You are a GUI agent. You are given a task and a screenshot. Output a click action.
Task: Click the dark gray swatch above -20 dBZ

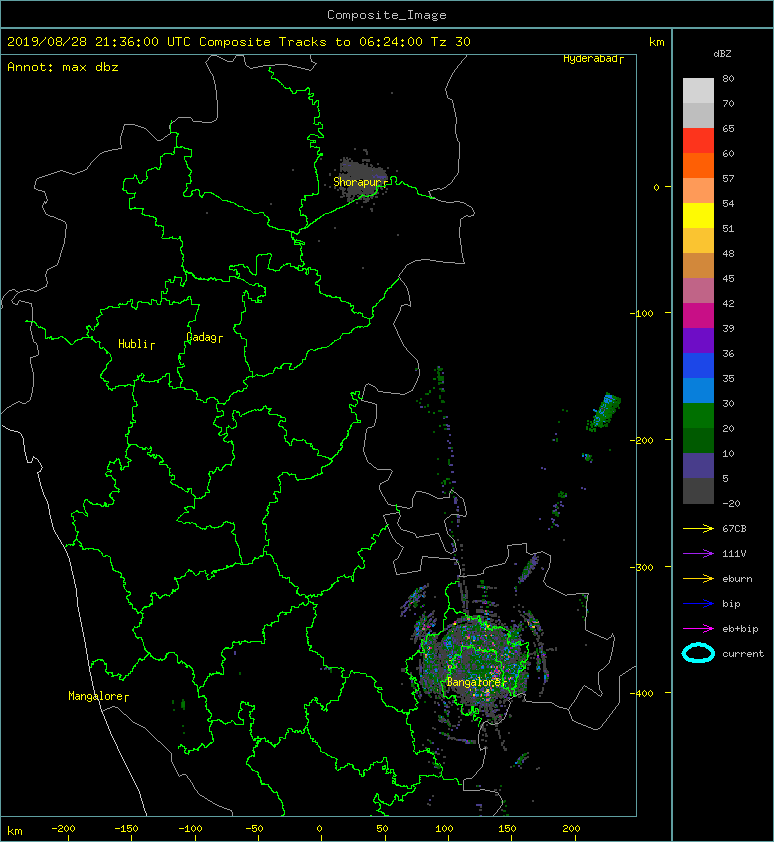698,491
